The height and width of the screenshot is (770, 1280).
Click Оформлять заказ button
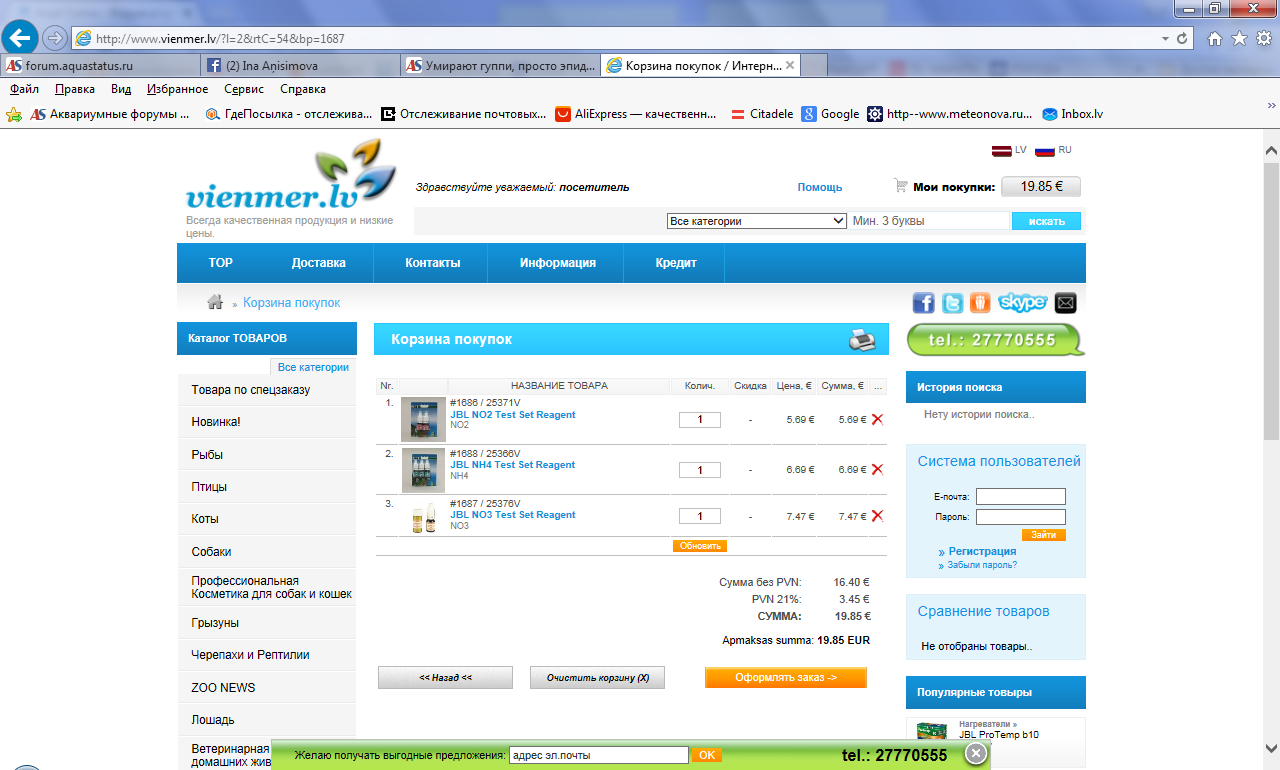(x=786, y=677)
